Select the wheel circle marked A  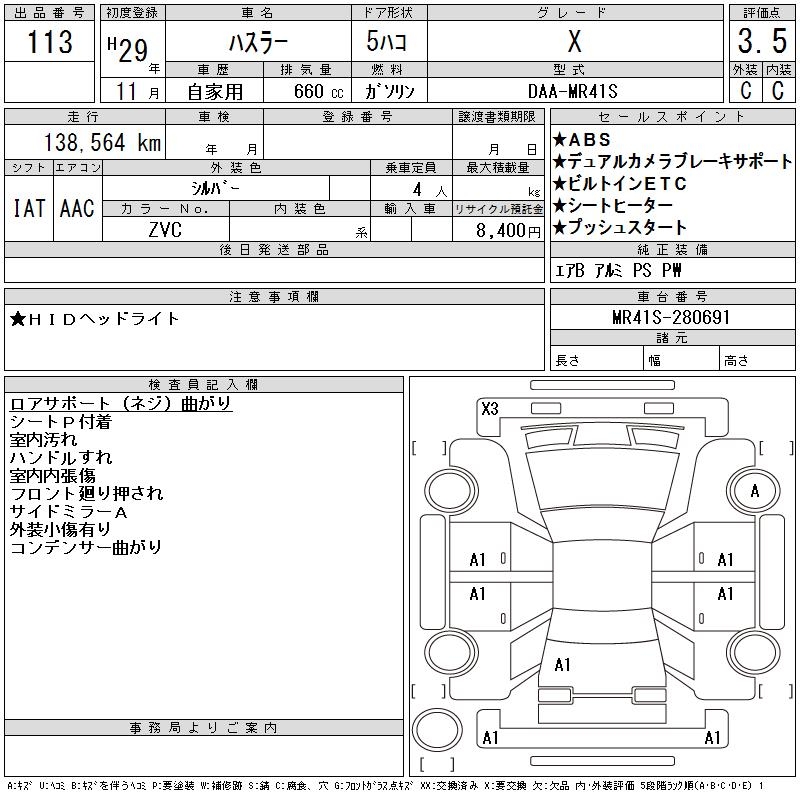(754, 491)
